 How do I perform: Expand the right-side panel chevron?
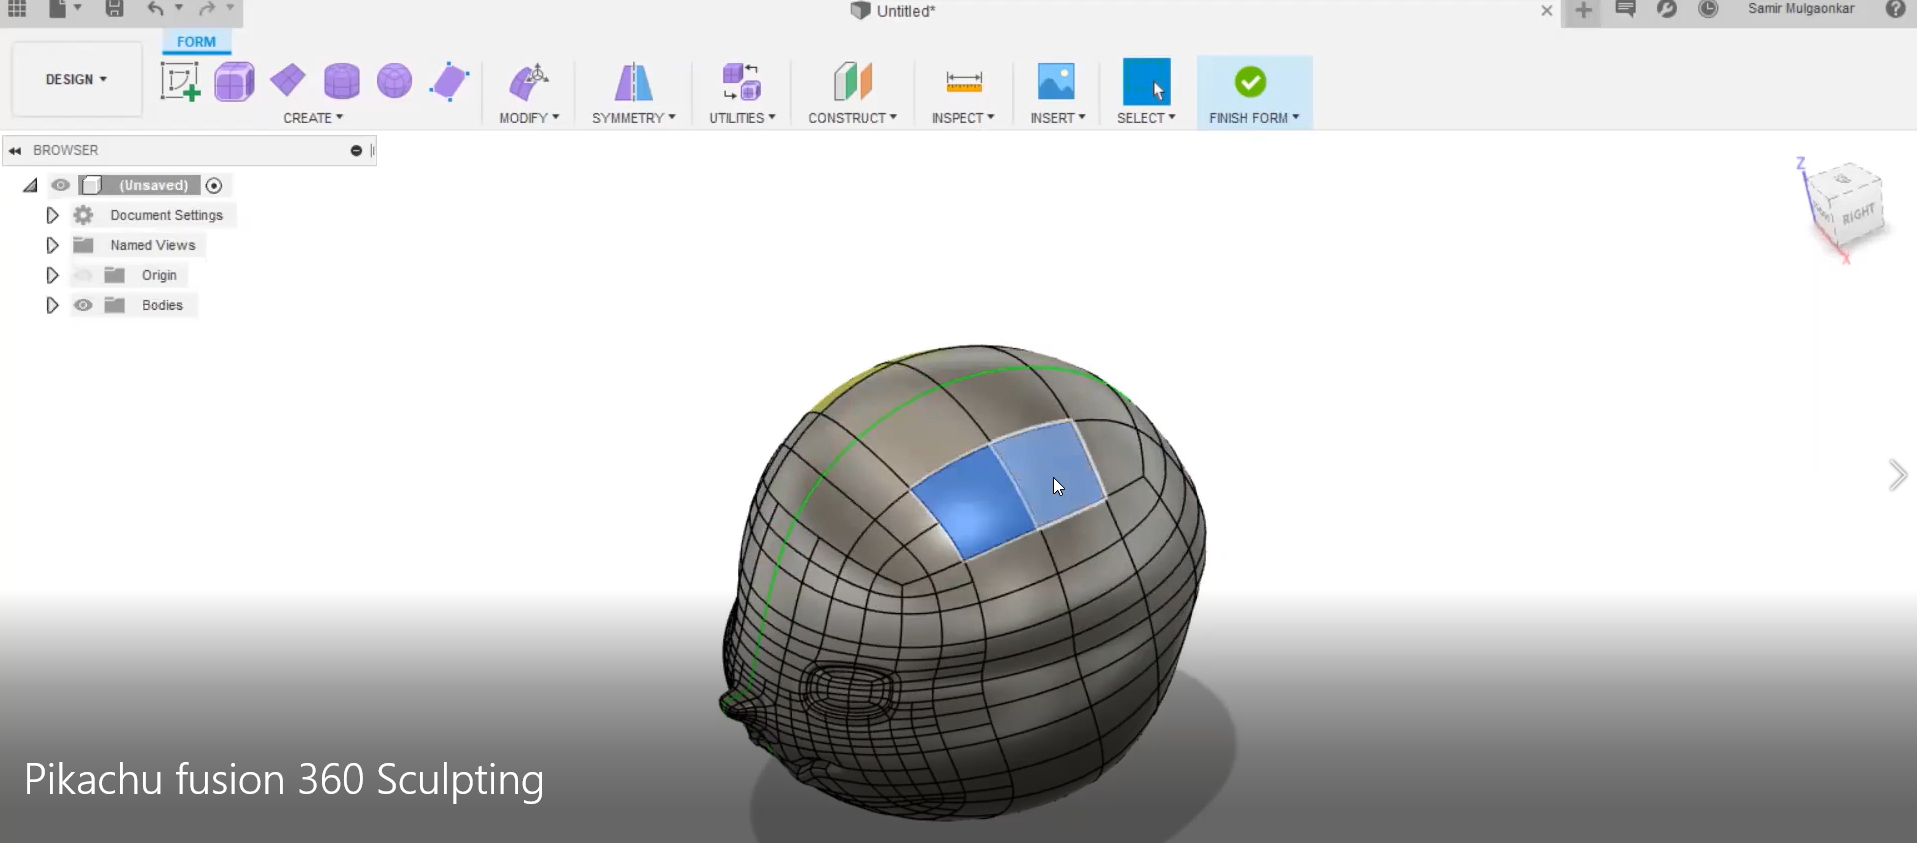pyautogui.click(x=1897, y=475)
